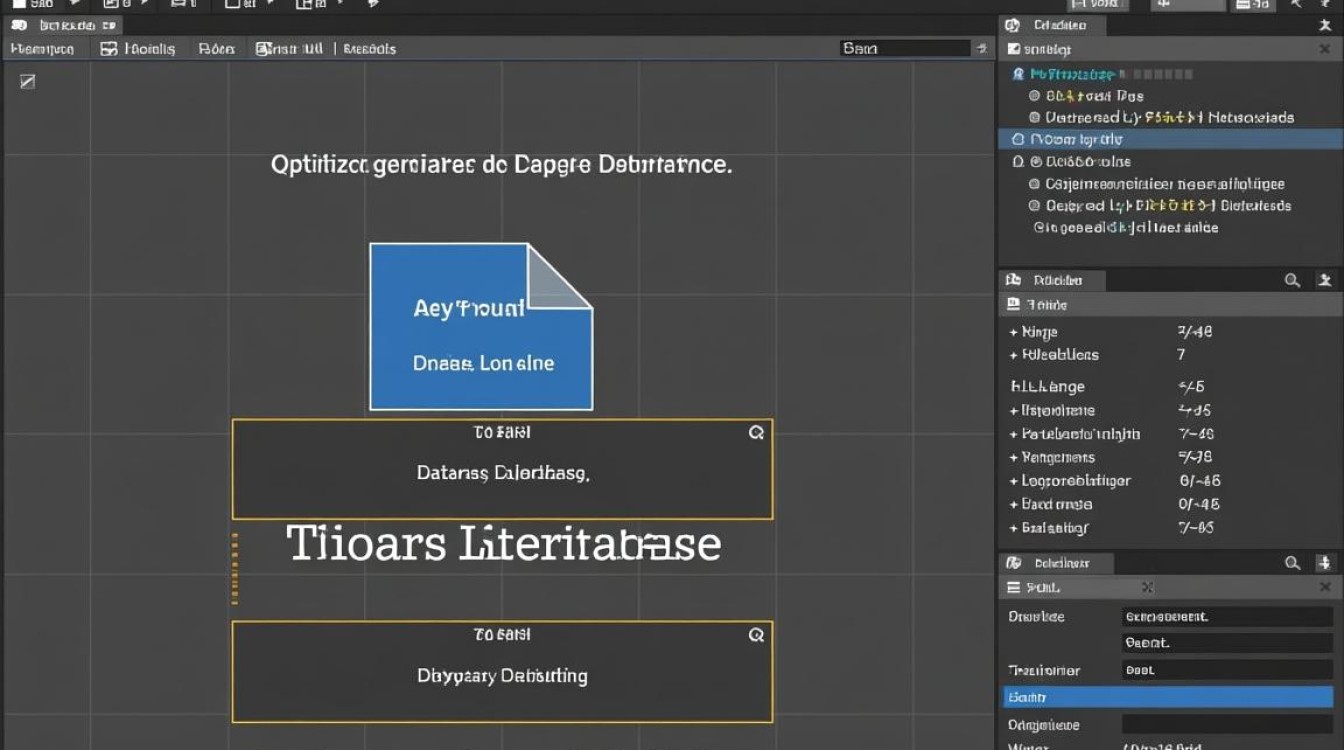Select the third tab in the canvas toolbar

tap(216, 48)
